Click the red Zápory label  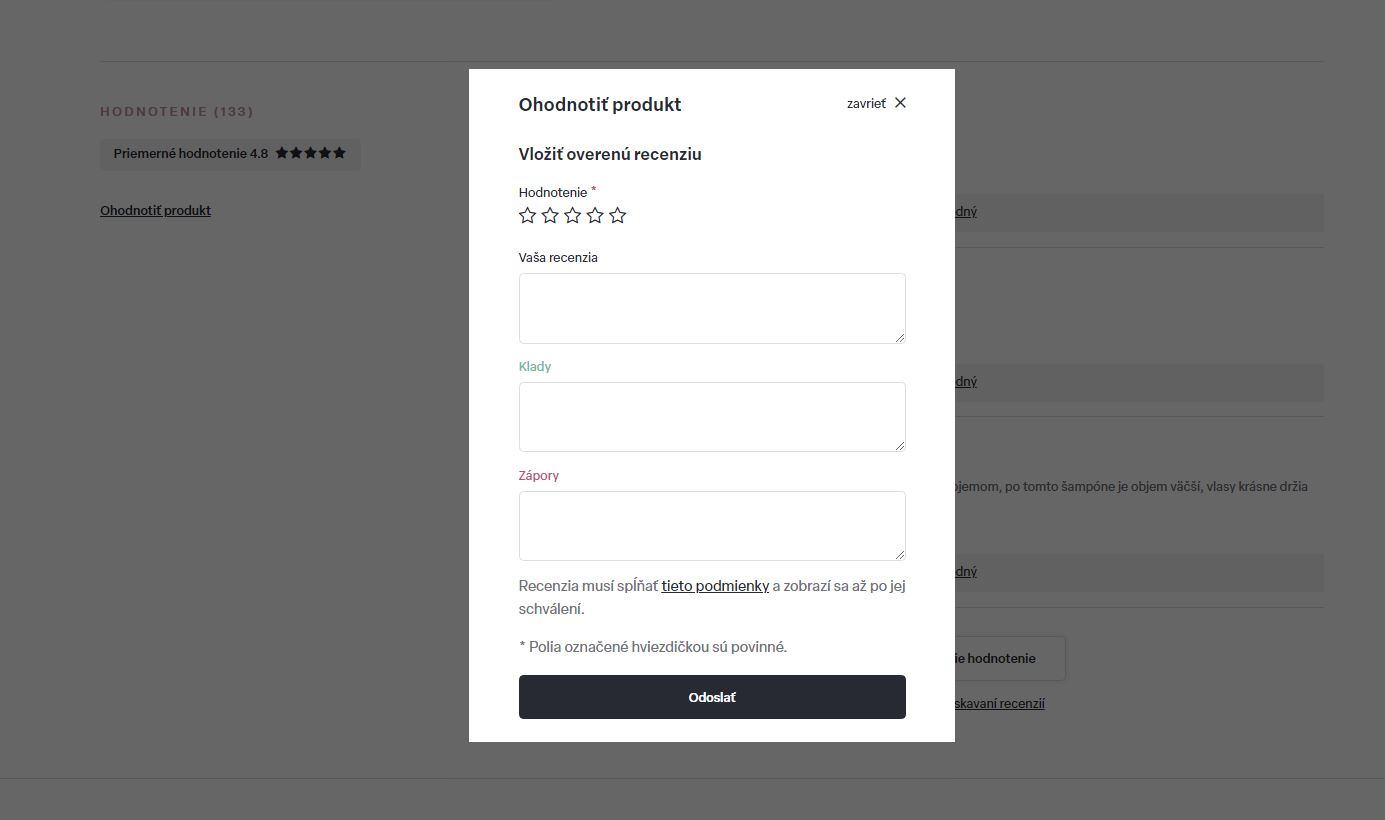[539, 475]
